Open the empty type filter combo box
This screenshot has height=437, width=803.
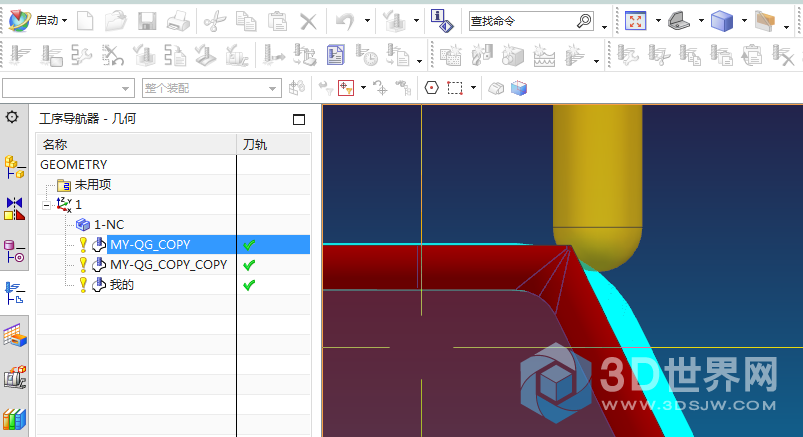(68, 88)
